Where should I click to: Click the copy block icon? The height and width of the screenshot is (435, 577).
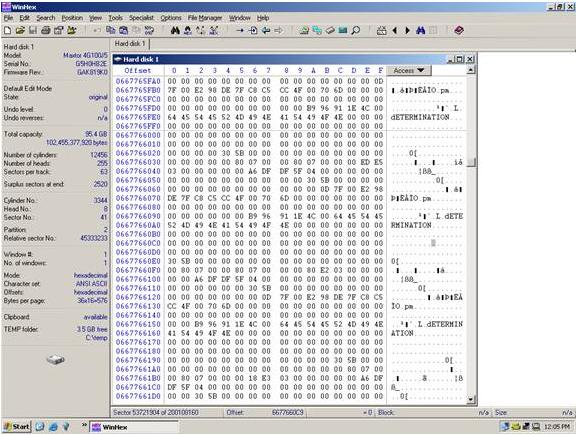click(110, 31)
